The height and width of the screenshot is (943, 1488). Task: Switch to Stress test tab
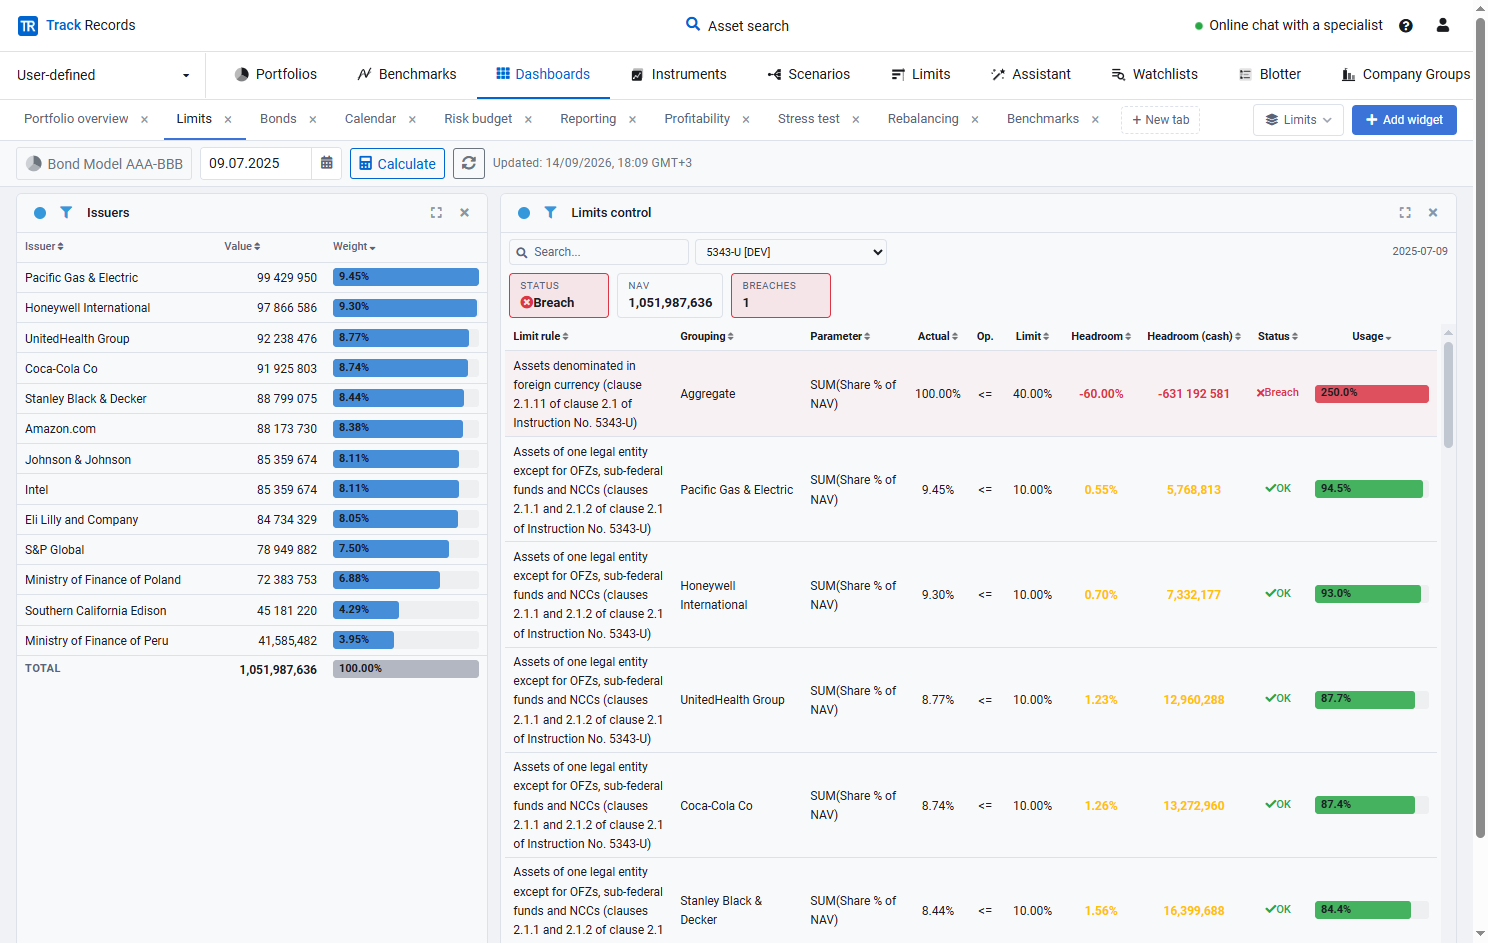(x=808, y=119)
